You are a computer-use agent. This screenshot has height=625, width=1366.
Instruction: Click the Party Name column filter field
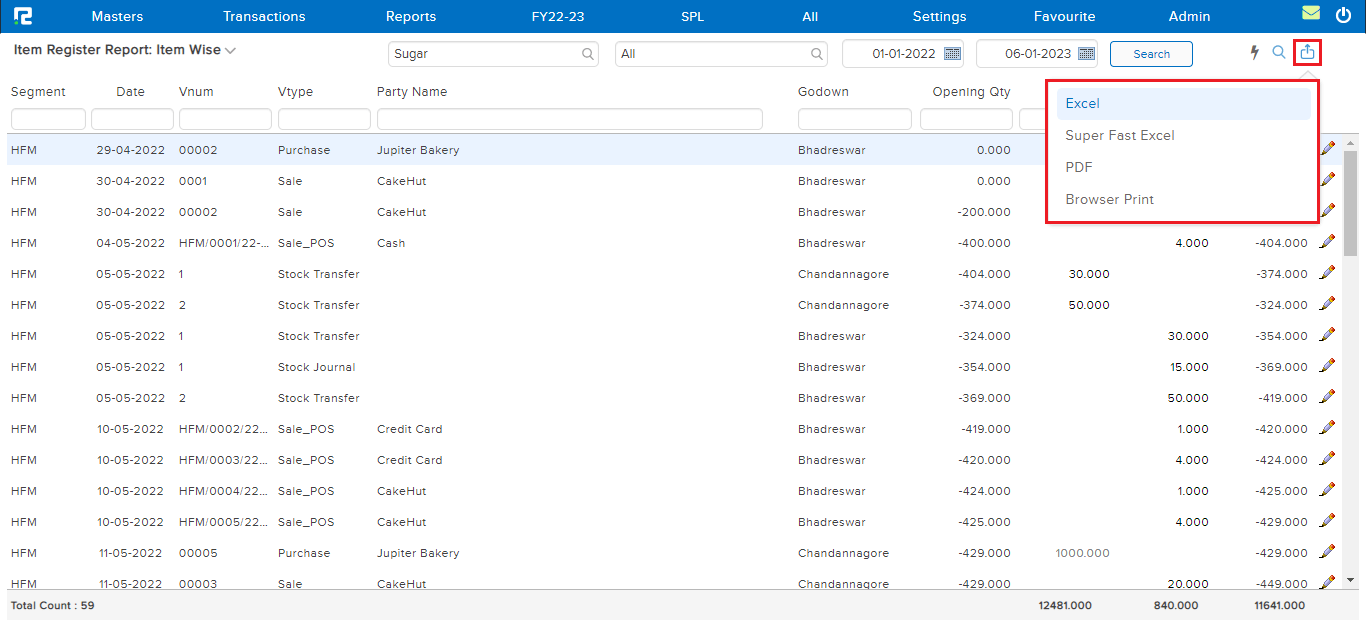click(x=569, y=120)
